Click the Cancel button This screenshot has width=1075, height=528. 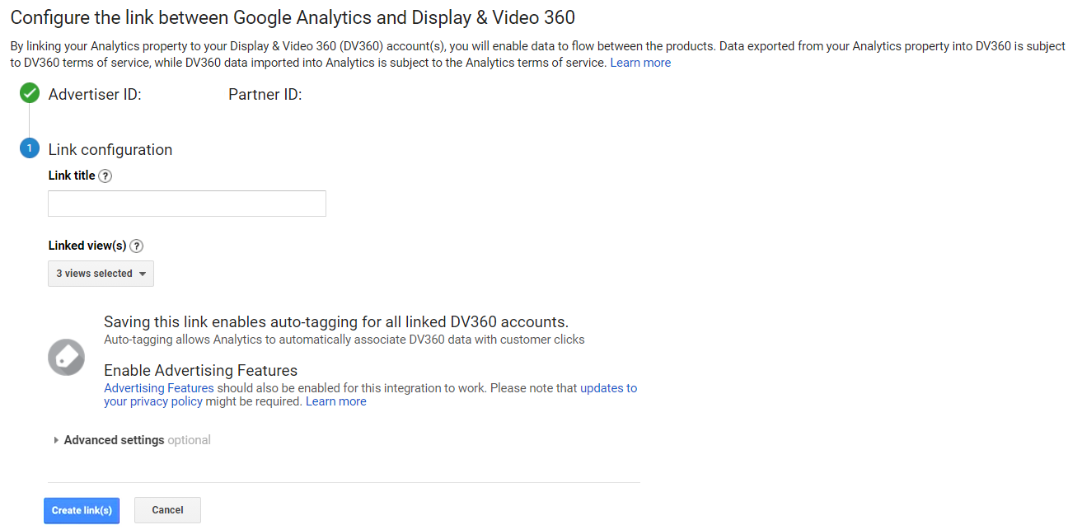(x=167, y=510)
